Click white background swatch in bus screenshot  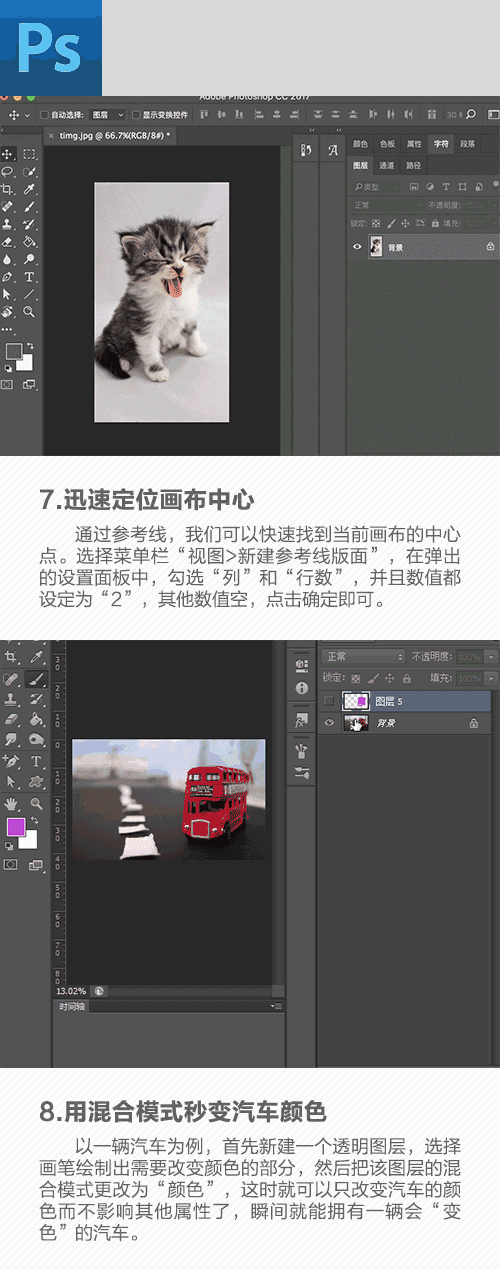click(32, 844)
